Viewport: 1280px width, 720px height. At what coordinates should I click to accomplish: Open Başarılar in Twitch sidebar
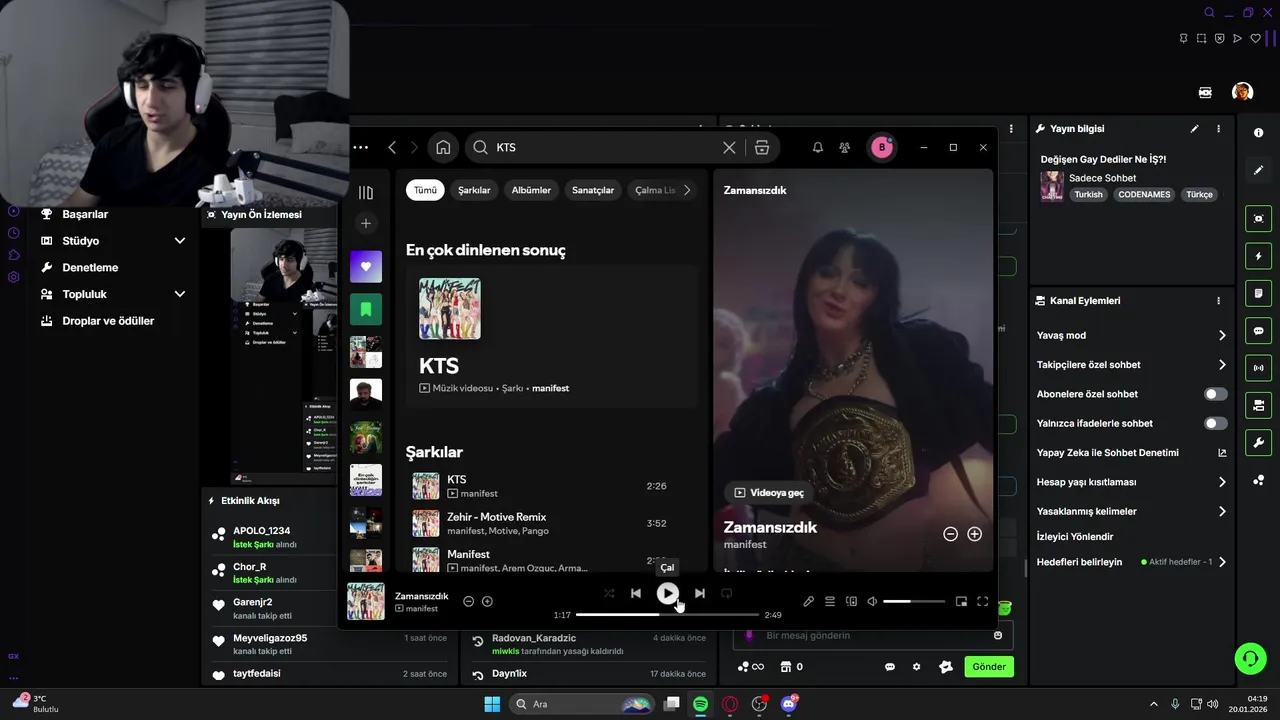pos(85,214)
